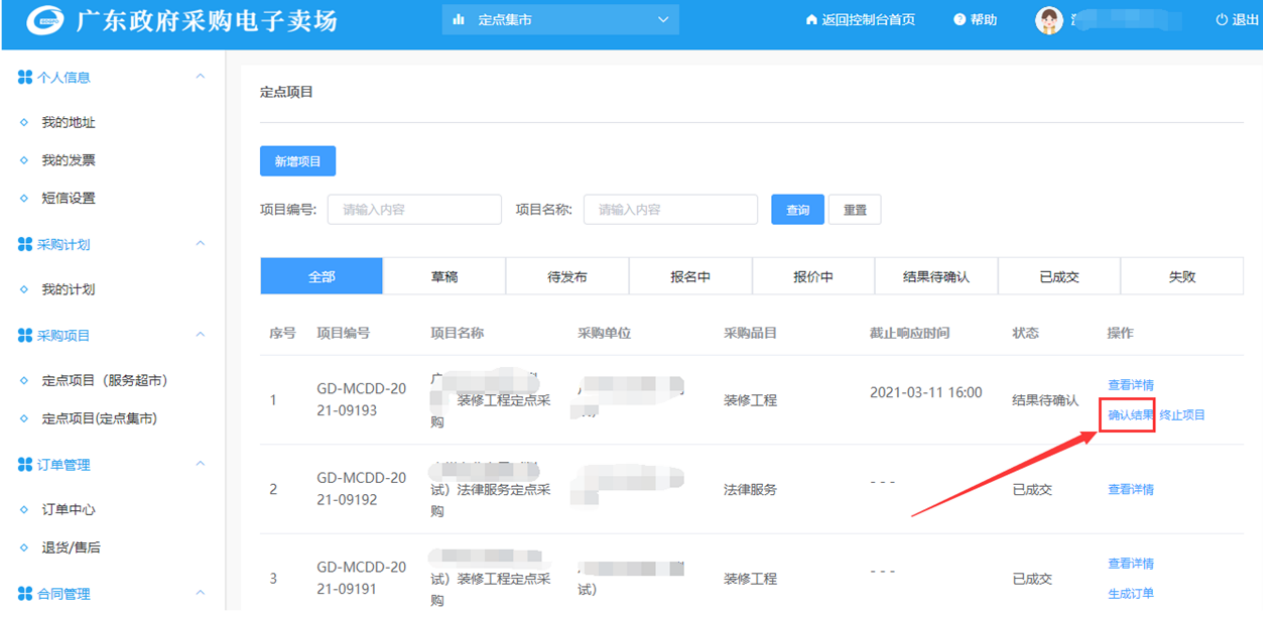Collapse the 采购项目 sidebar section
This screenshot has width=1263, height=621.
click(x=200, y=335)
